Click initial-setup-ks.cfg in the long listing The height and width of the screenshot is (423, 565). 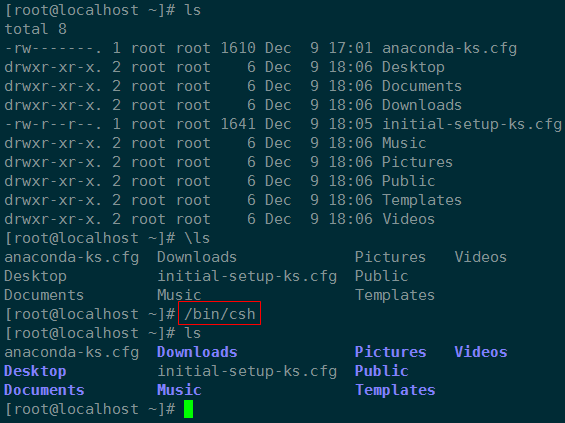[472, 124]
